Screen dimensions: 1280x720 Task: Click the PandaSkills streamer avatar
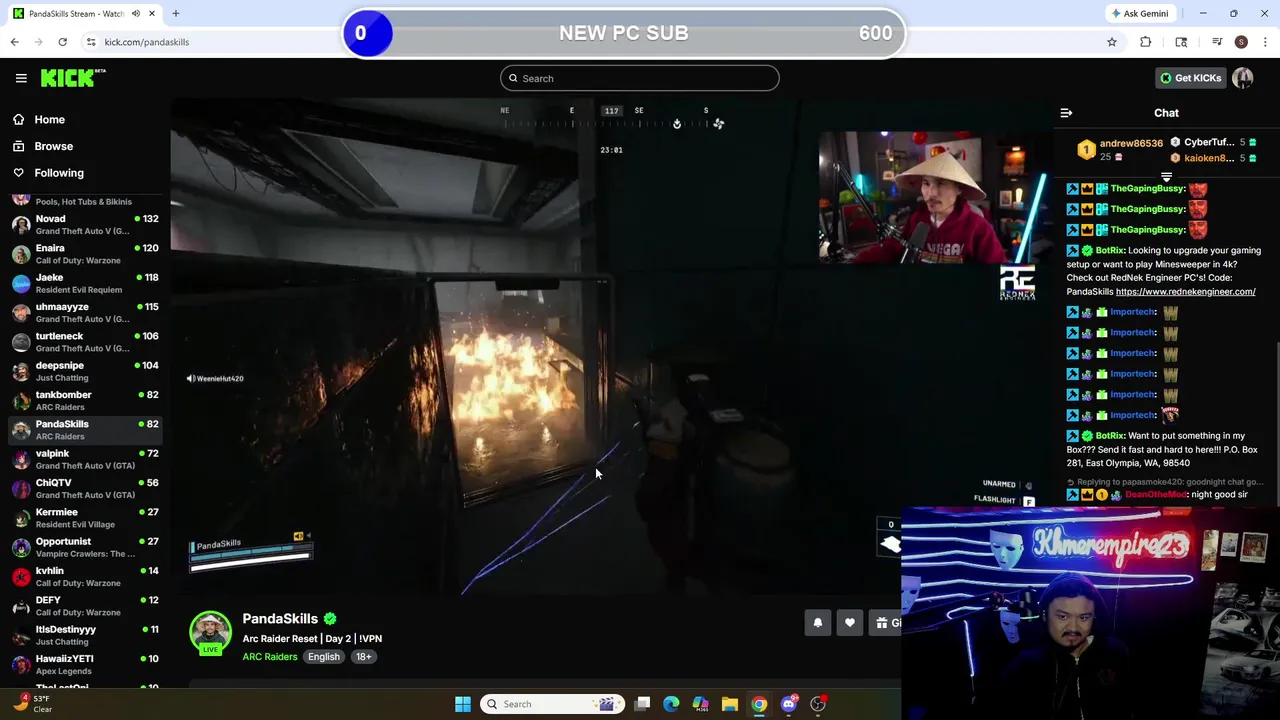tap(210, 634)
